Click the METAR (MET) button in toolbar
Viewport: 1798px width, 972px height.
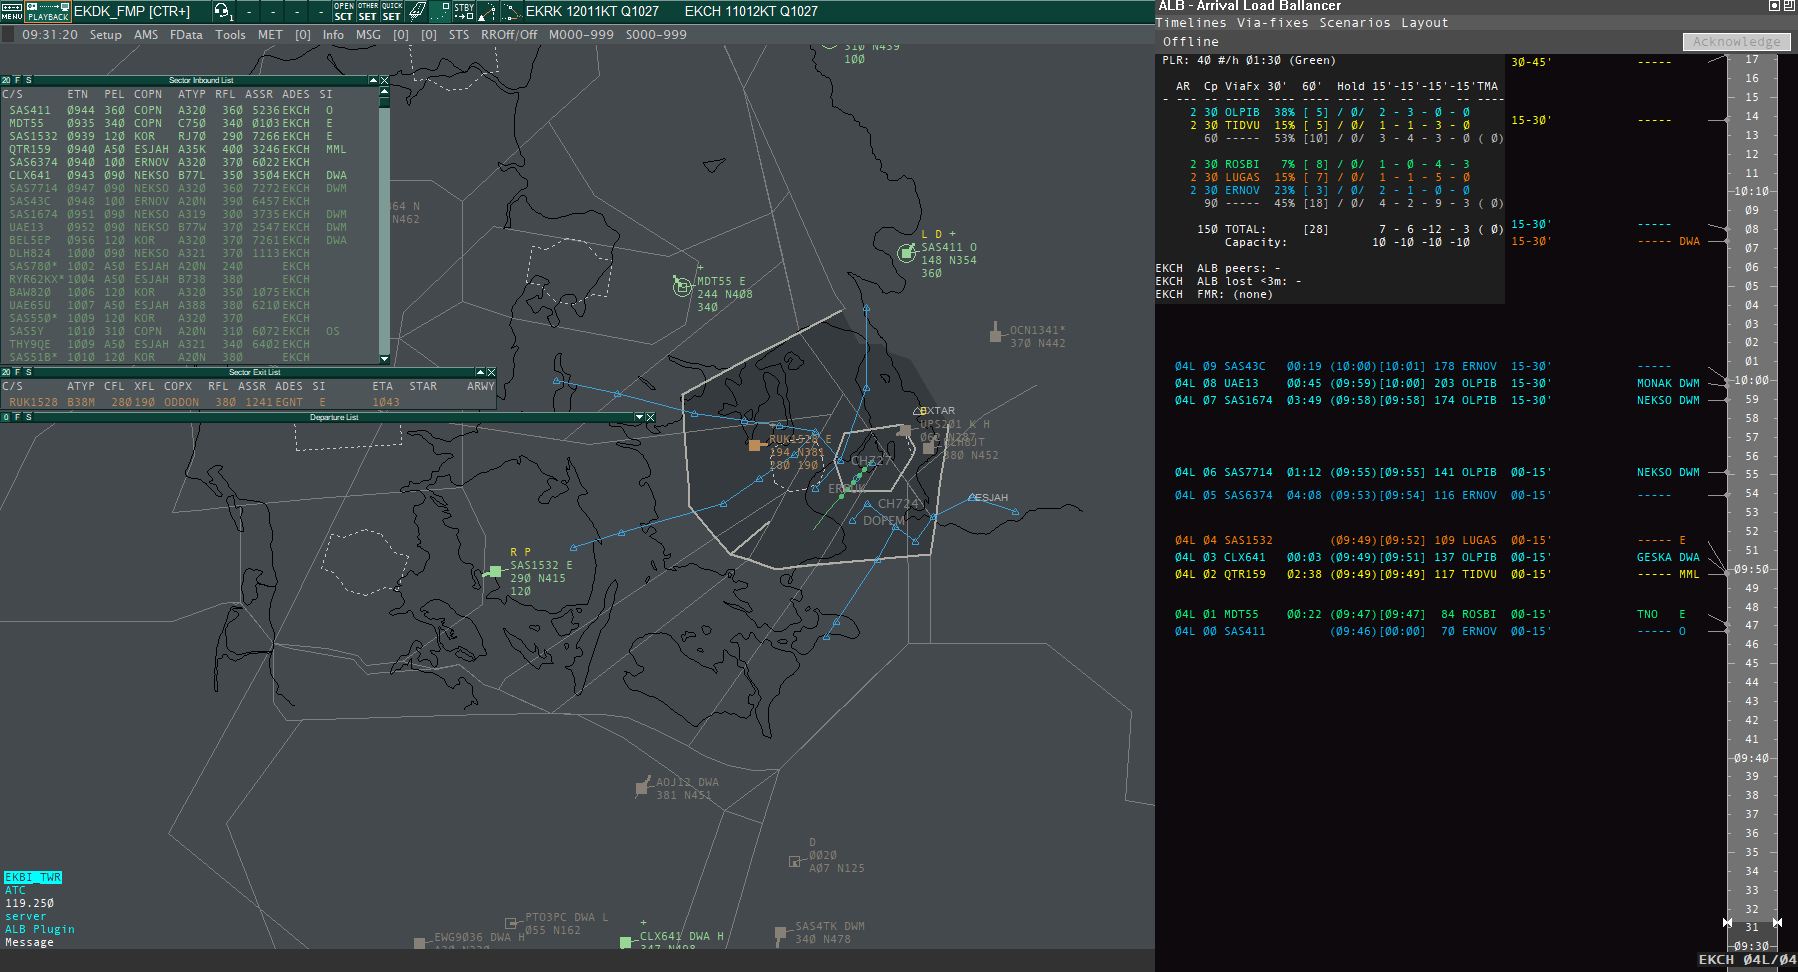tap(270, 35)
